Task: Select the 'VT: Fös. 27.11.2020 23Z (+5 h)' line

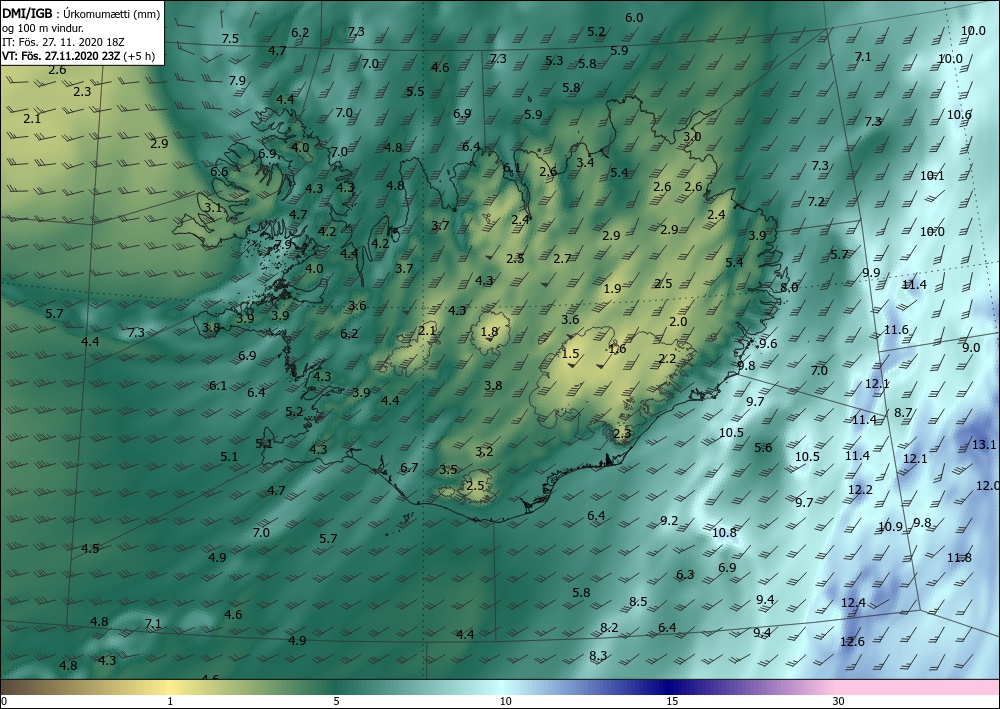Action: (78, 55)
